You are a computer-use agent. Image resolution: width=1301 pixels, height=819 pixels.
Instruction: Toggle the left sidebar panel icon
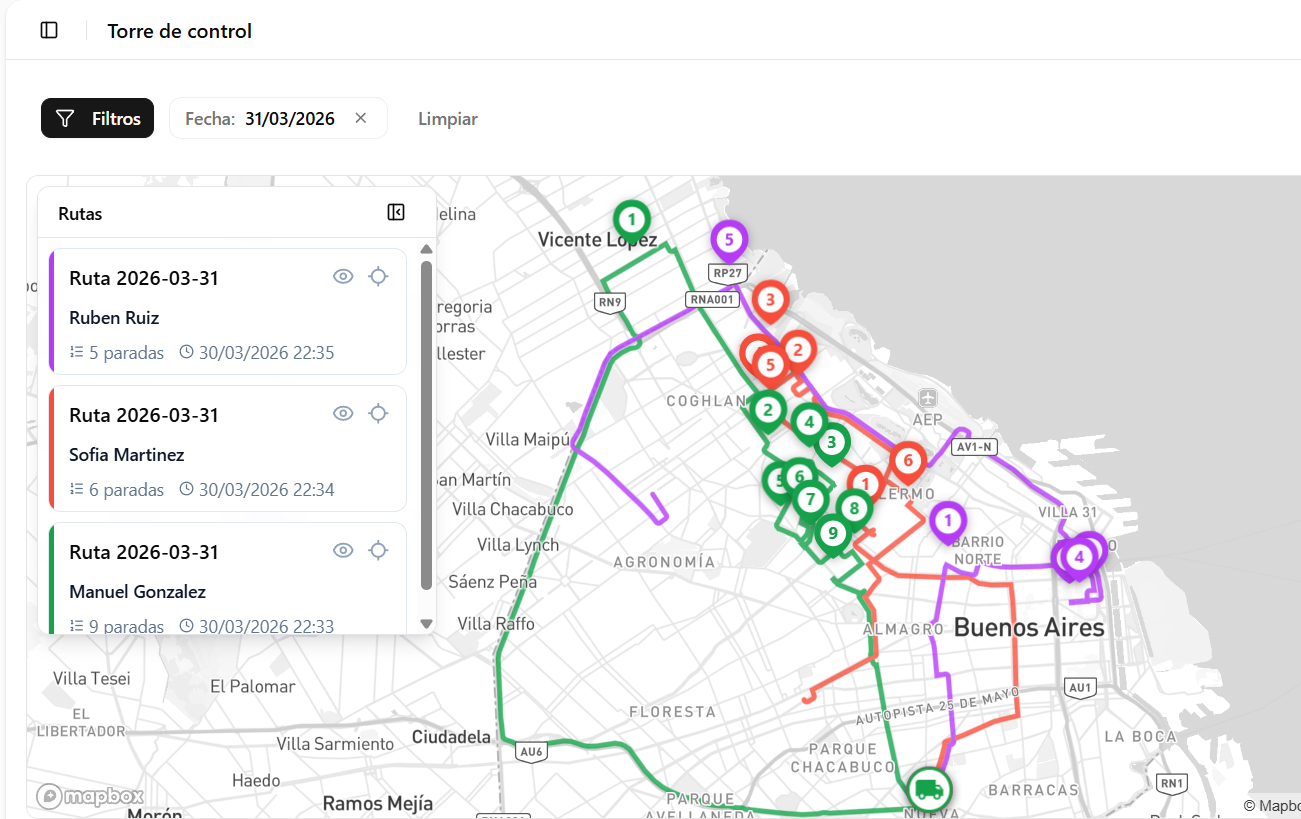(x=49, y=30)
